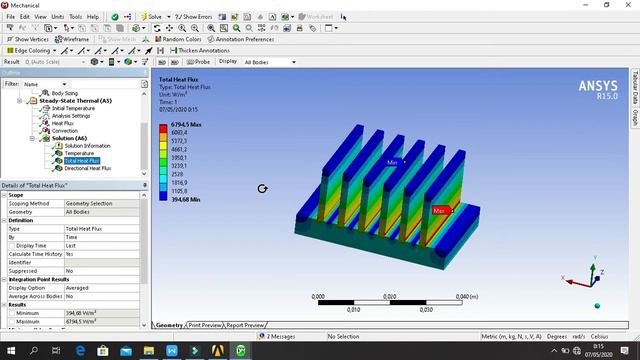Click the pin icon on Details panel
Screen dimensions: 640x360
(145, 185)
